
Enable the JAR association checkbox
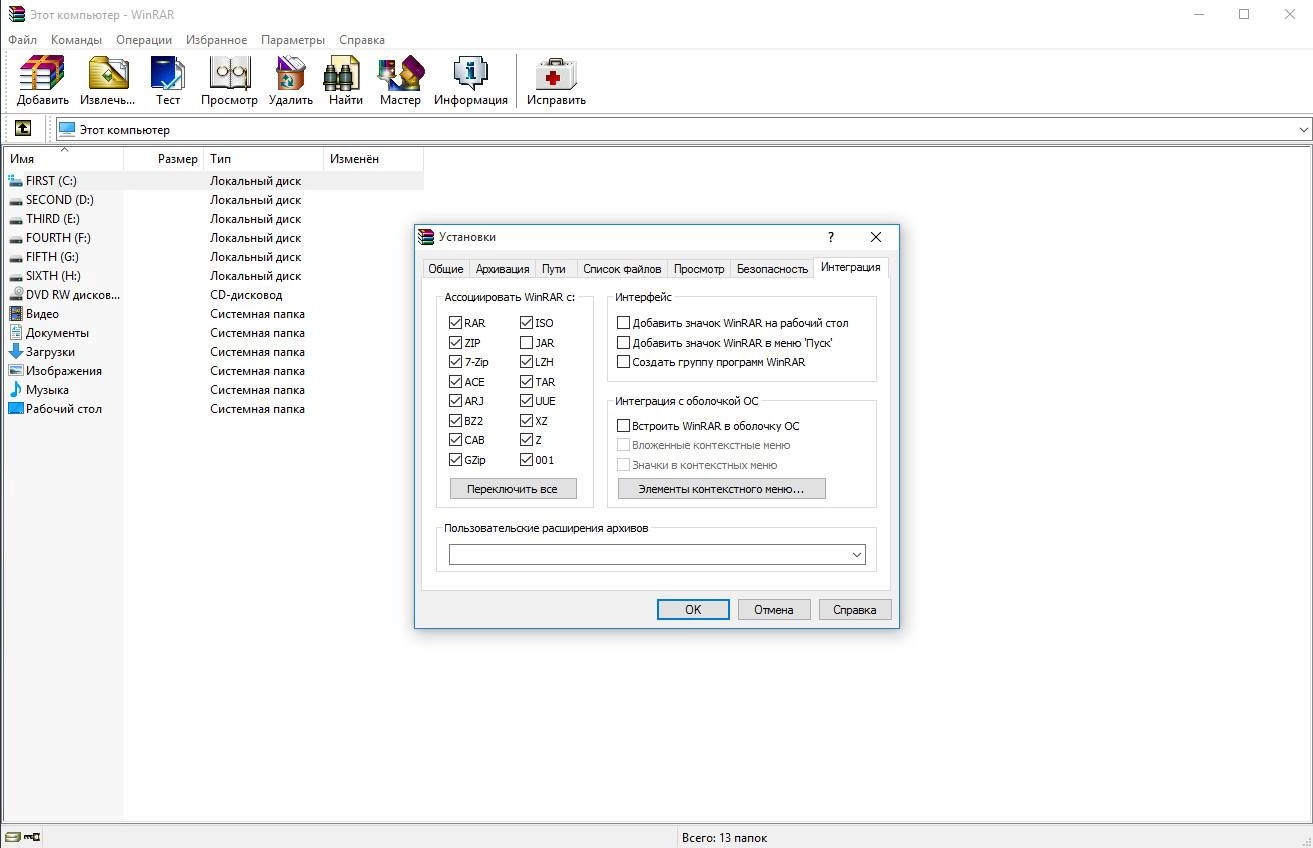click(526, 343)
